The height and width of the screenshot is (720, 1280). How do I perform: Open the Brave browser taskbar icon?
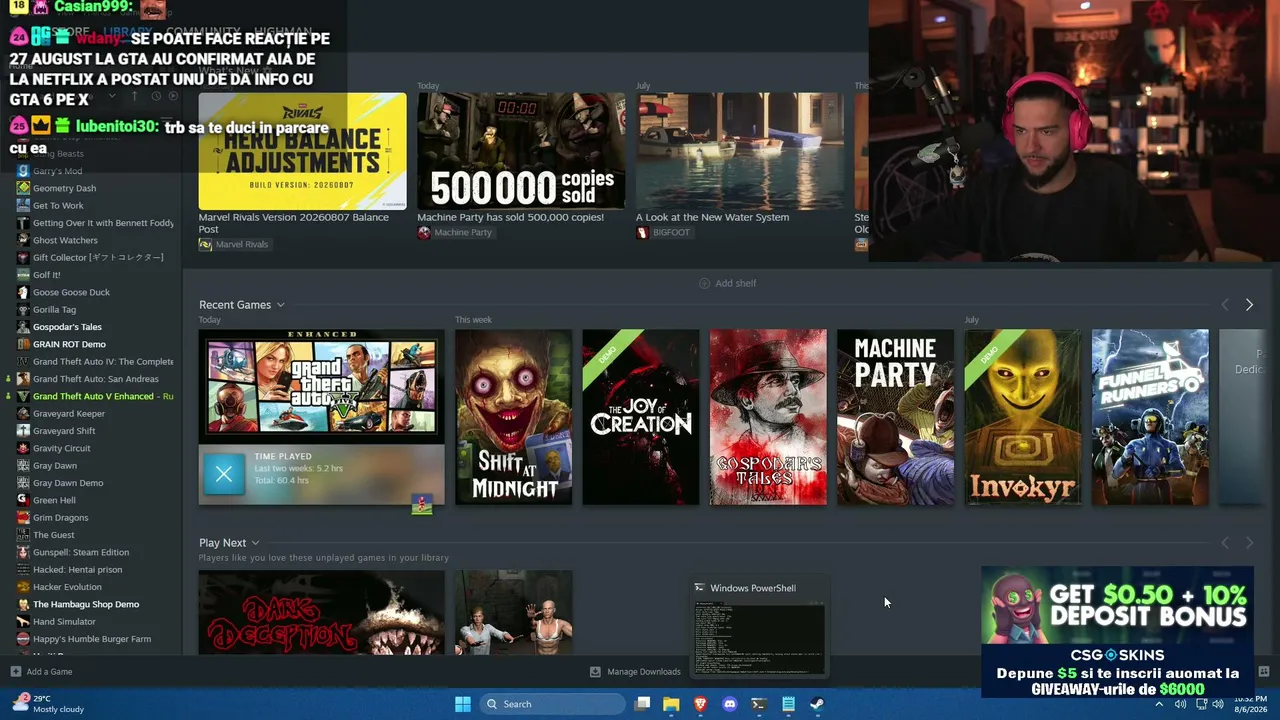700,704
